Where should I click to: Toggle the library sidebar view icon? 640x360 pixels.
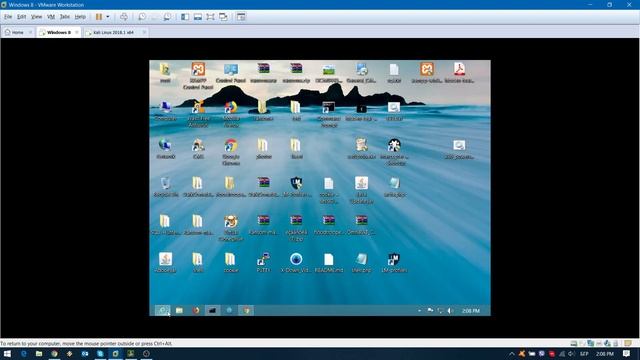pos(185,17)
